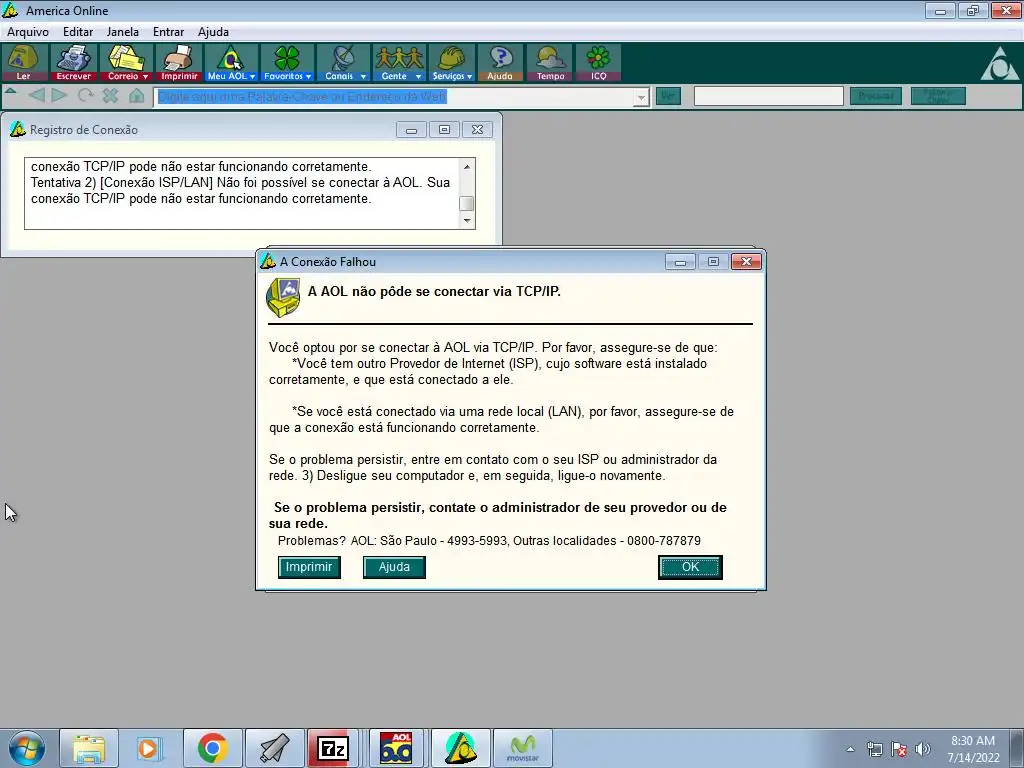Expand the Gente toolbar menu
1024x768 pixels.
[399, 63]
